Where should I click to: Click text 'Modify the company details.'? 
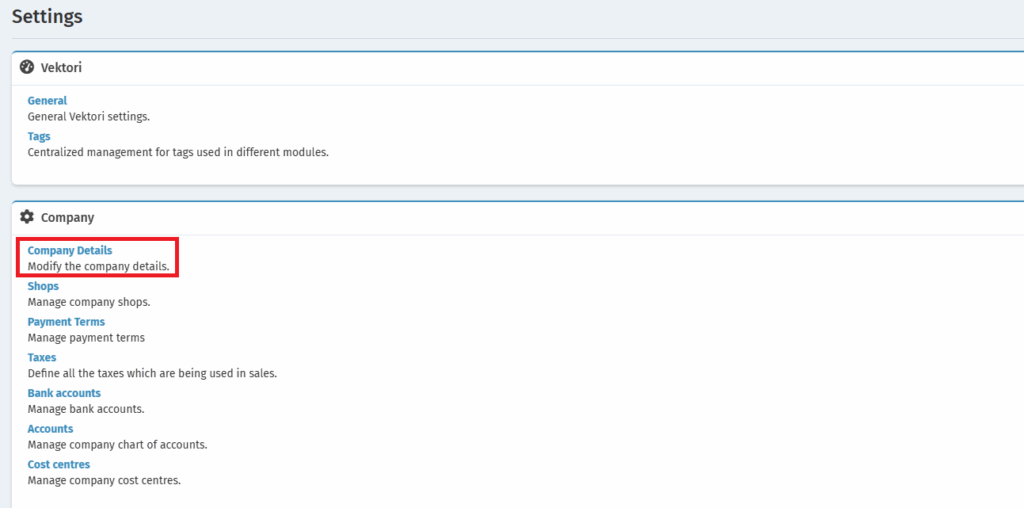coord(99,267)
